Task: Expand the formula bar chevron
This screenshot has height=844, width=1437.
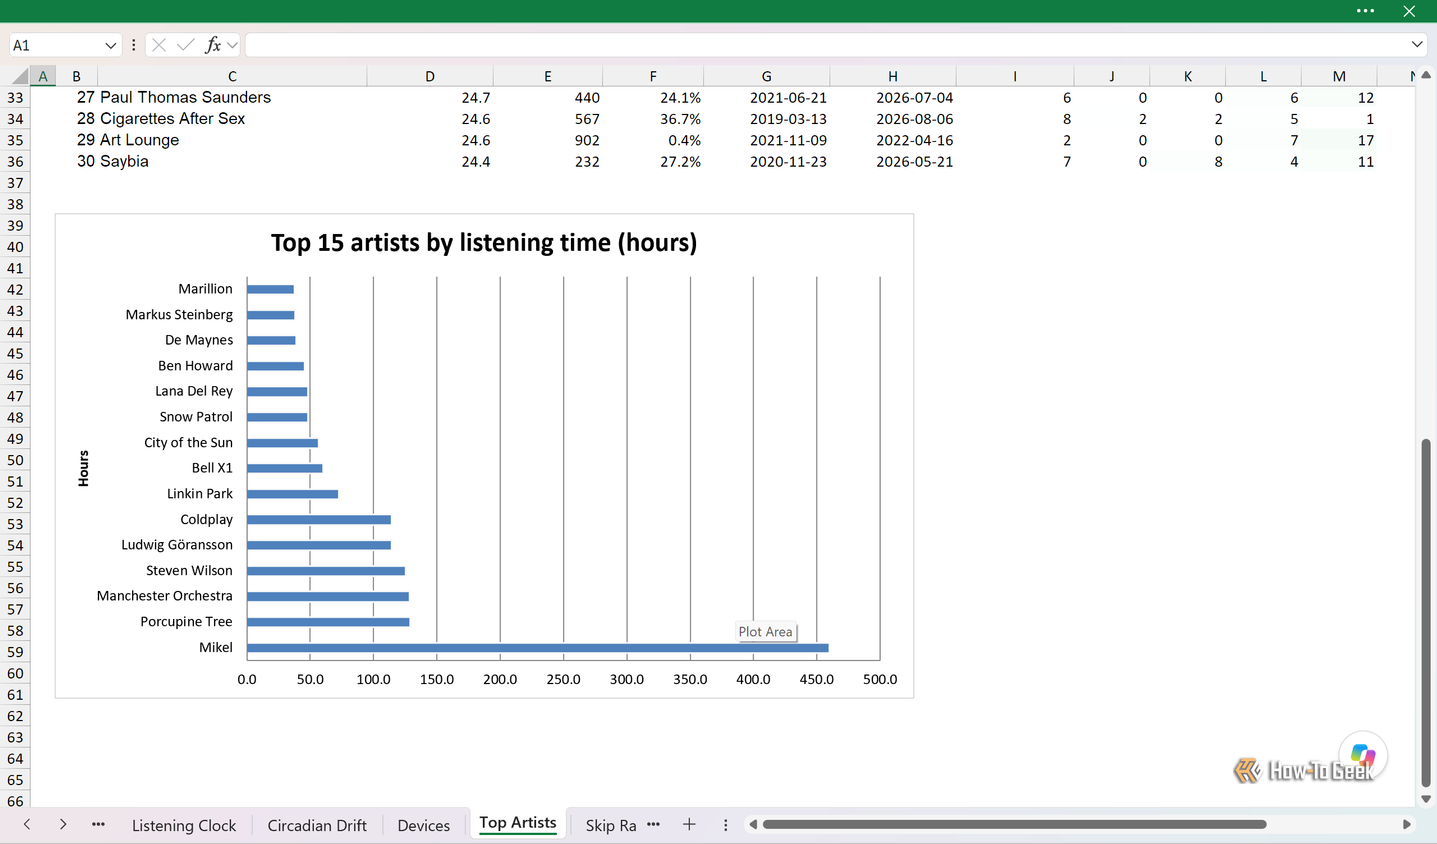Action: 1417,44
